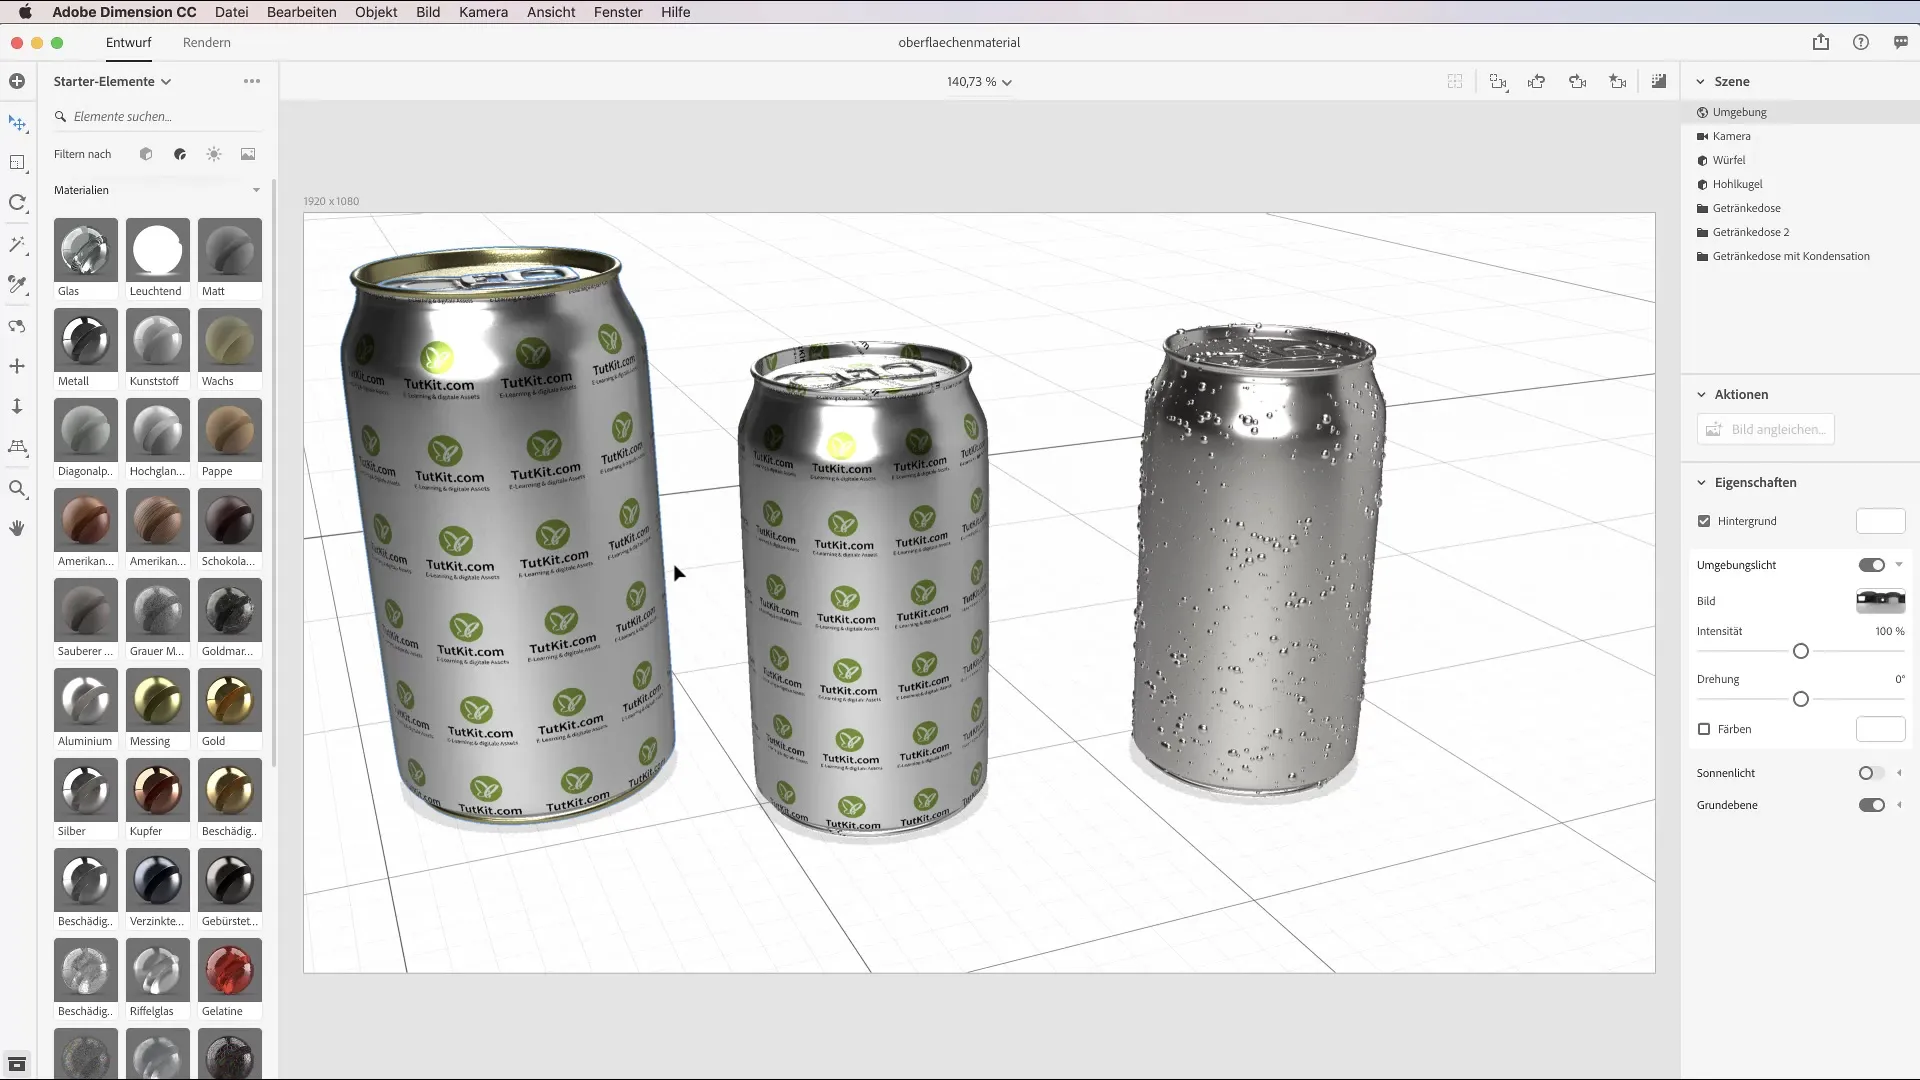Select the Hohlkugel scene object
This screenshot has height=1080, width=1920.
(1800, 184)
